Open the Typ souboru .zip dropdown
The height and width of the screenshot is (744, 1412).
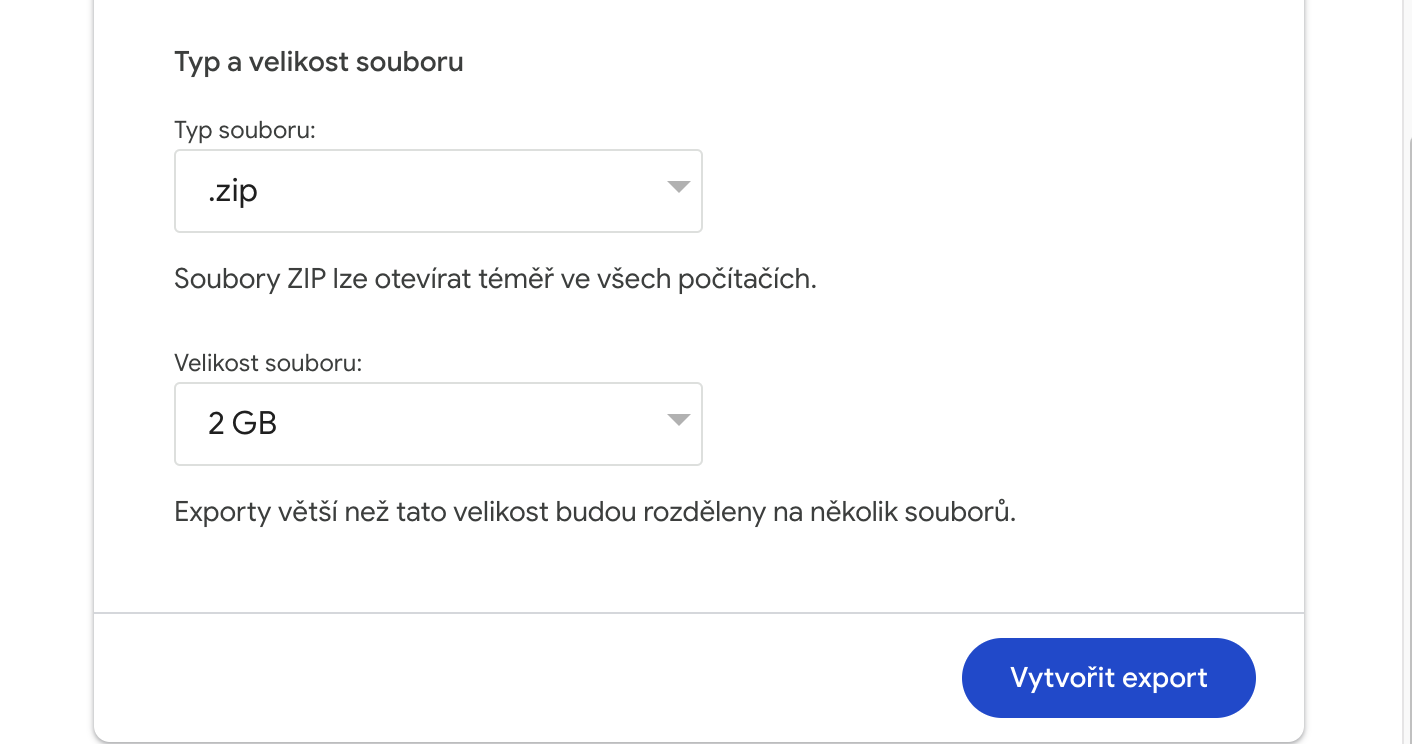(x=438, y=191)
